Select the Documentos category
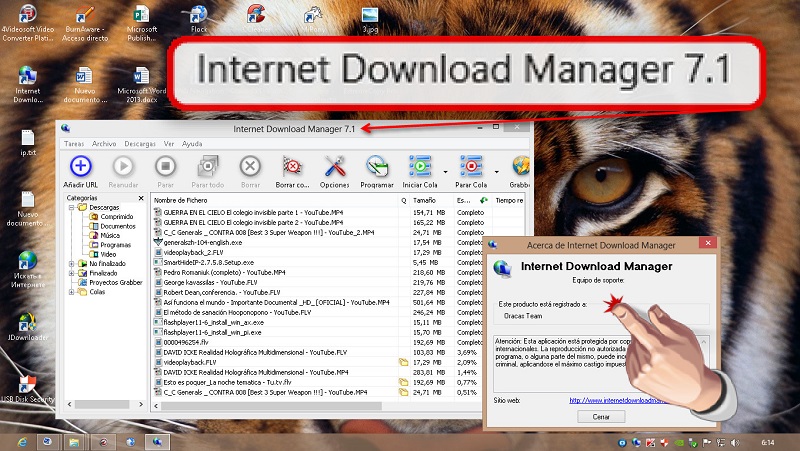 tap(118, 226)
